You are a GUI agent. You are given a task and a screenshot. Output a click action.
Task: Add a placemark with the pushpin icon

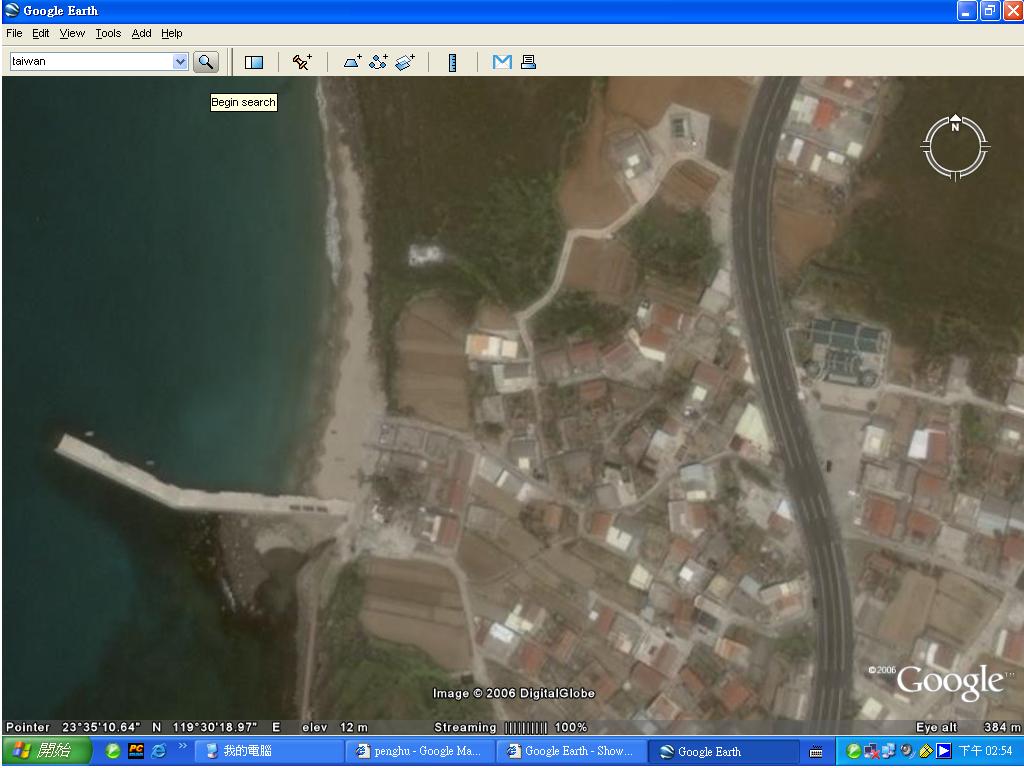click(x=302, y=62)
